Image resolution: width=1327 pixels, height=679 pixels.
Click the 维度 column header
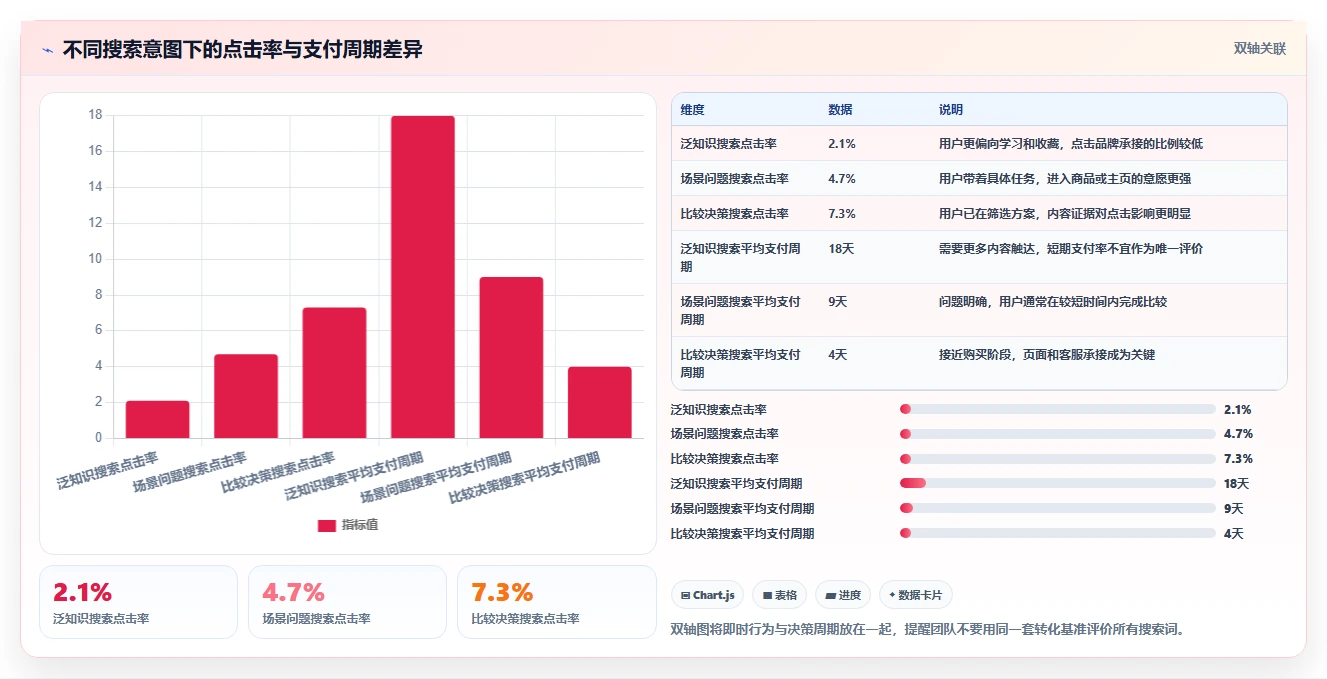(x=693, y=110)
